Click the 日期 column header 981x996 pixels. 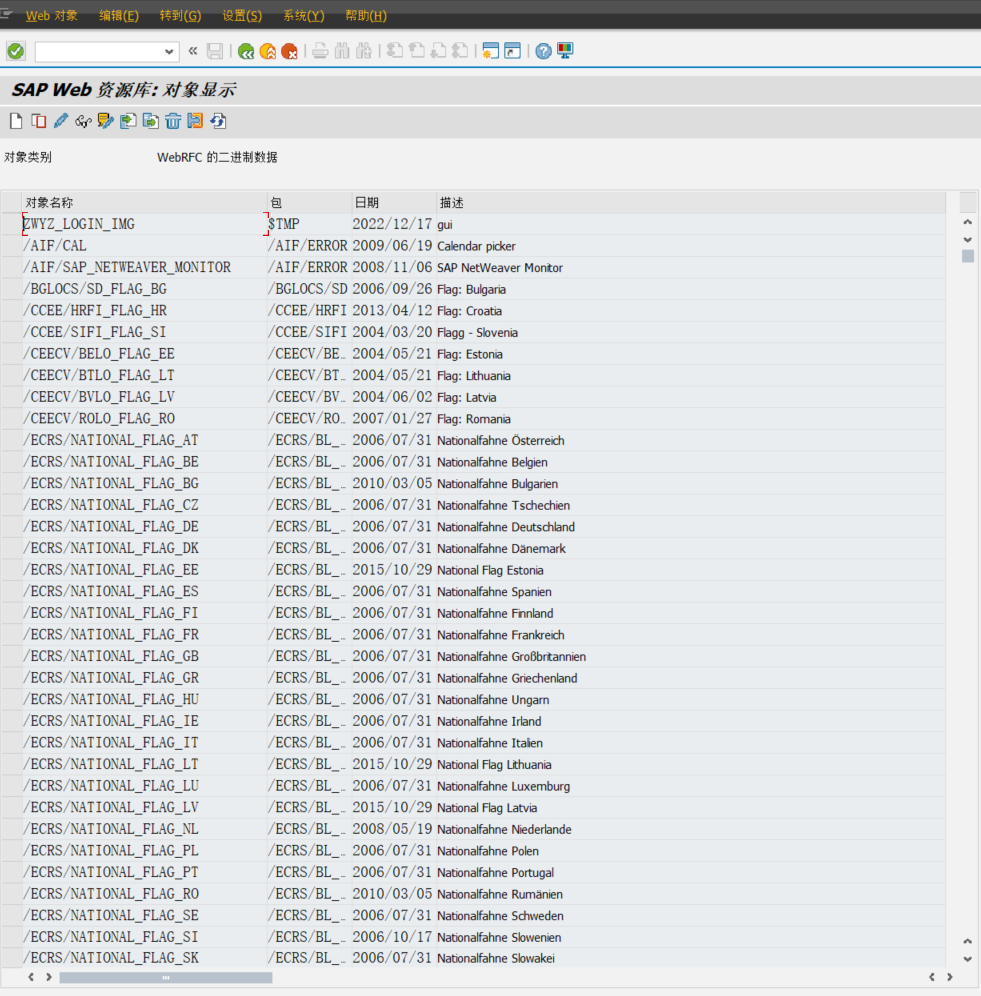click(x=394, y=203)
